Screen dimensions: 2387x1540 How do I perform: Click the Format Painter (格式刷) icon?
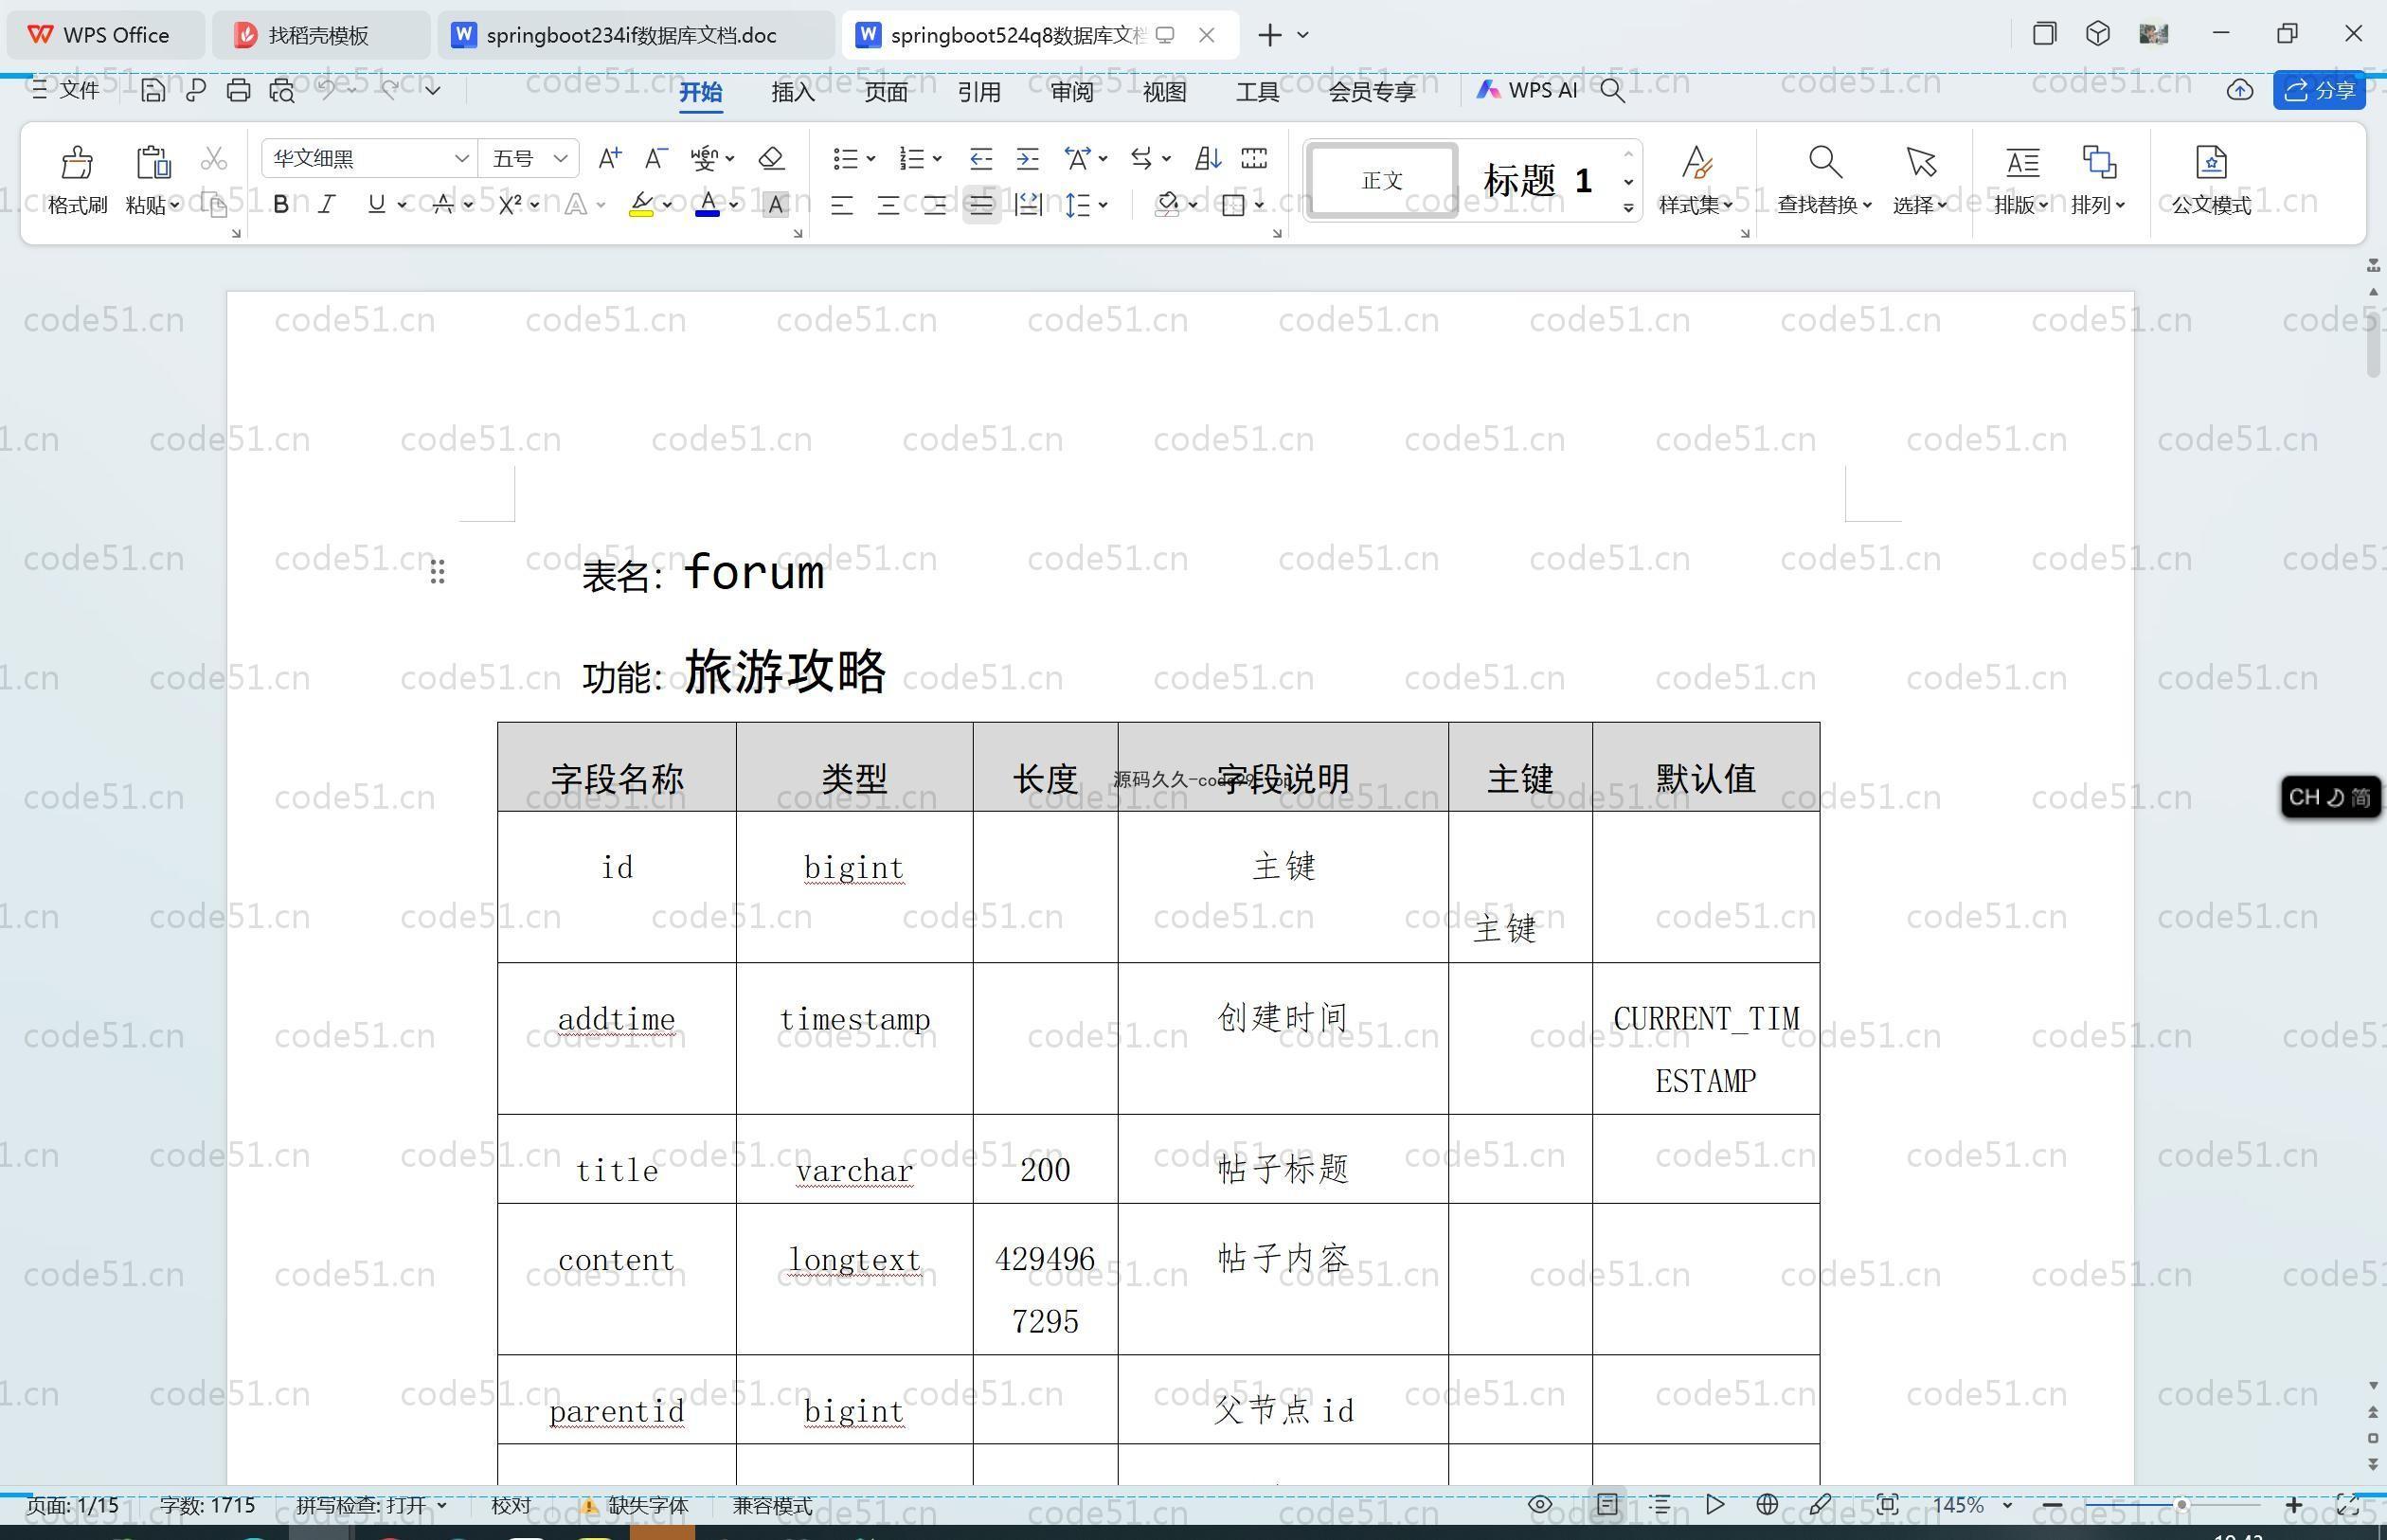coord(77,161)
